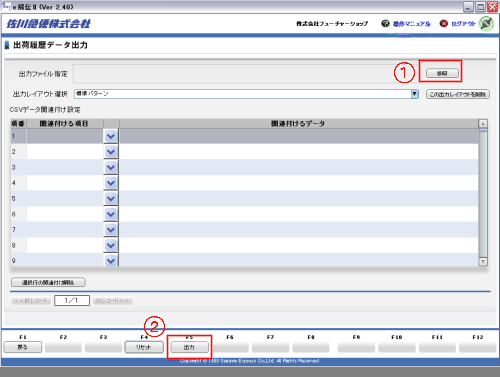Click the record page number field
500x377 pixels.
click(x=72, y=300)
